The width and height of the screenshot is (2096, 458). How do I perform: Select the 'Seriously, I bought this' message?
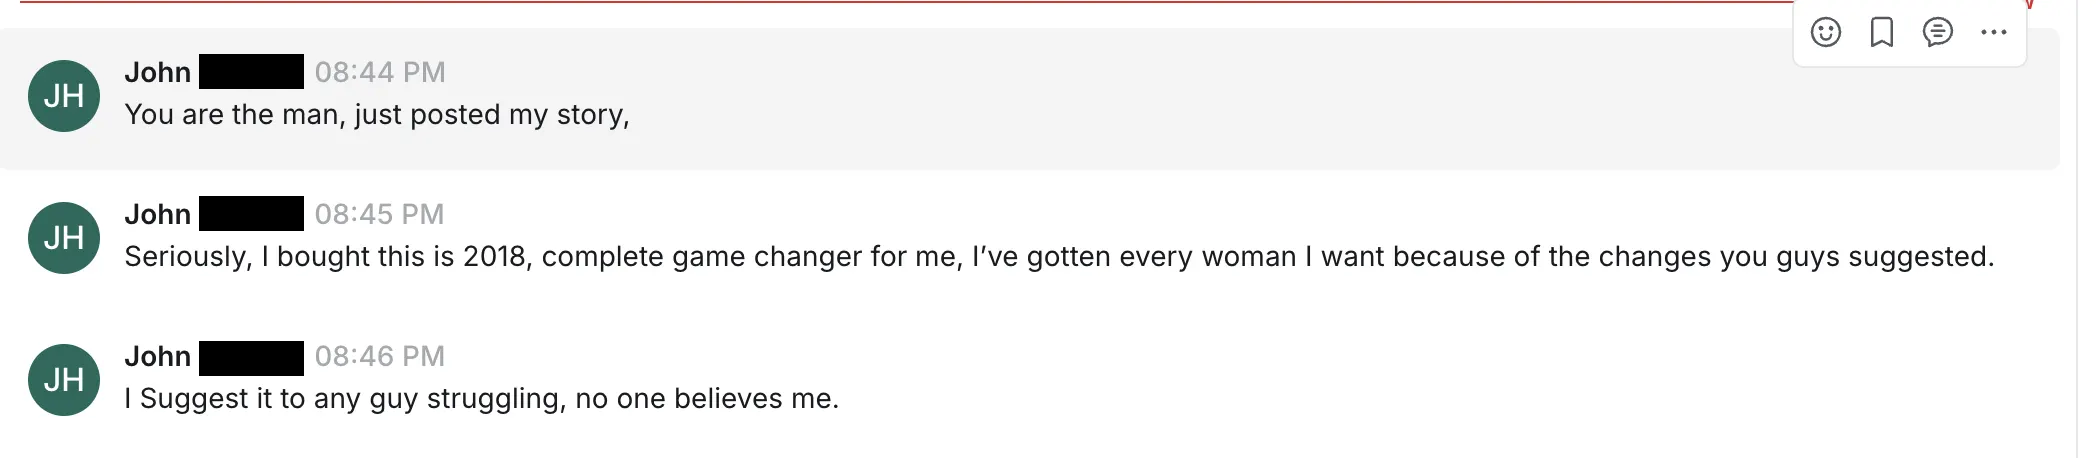pos(1059,257)
